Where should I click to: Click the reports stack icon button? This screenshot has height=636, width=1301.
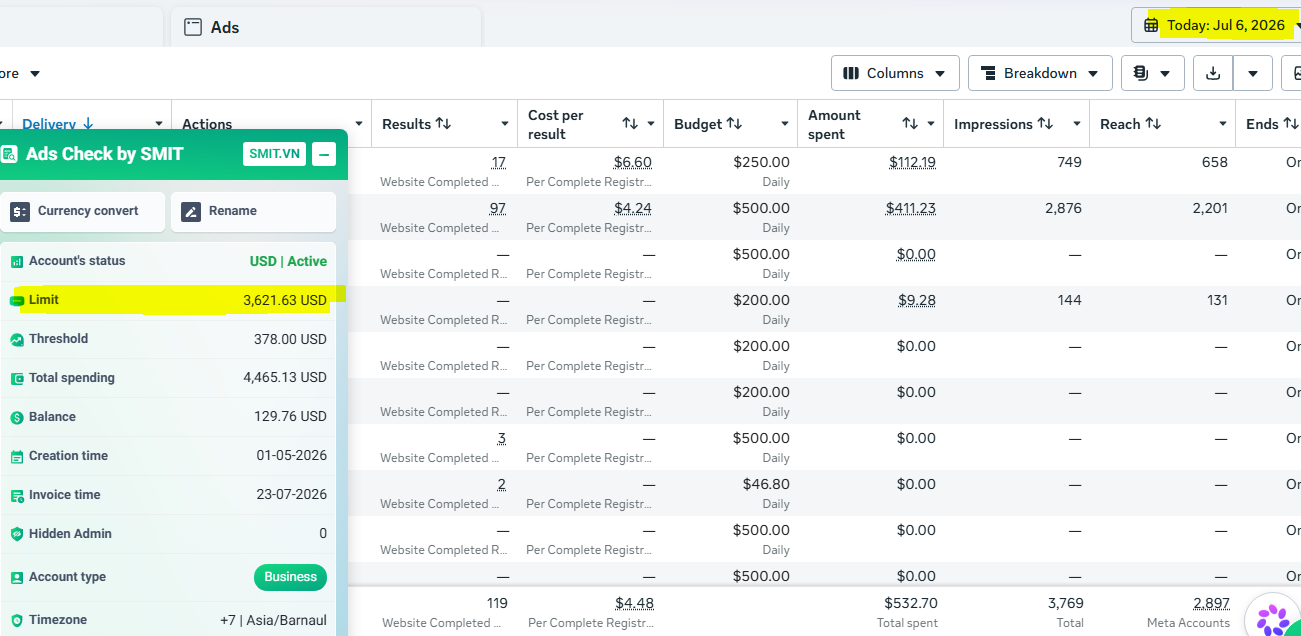[1153, 73]
